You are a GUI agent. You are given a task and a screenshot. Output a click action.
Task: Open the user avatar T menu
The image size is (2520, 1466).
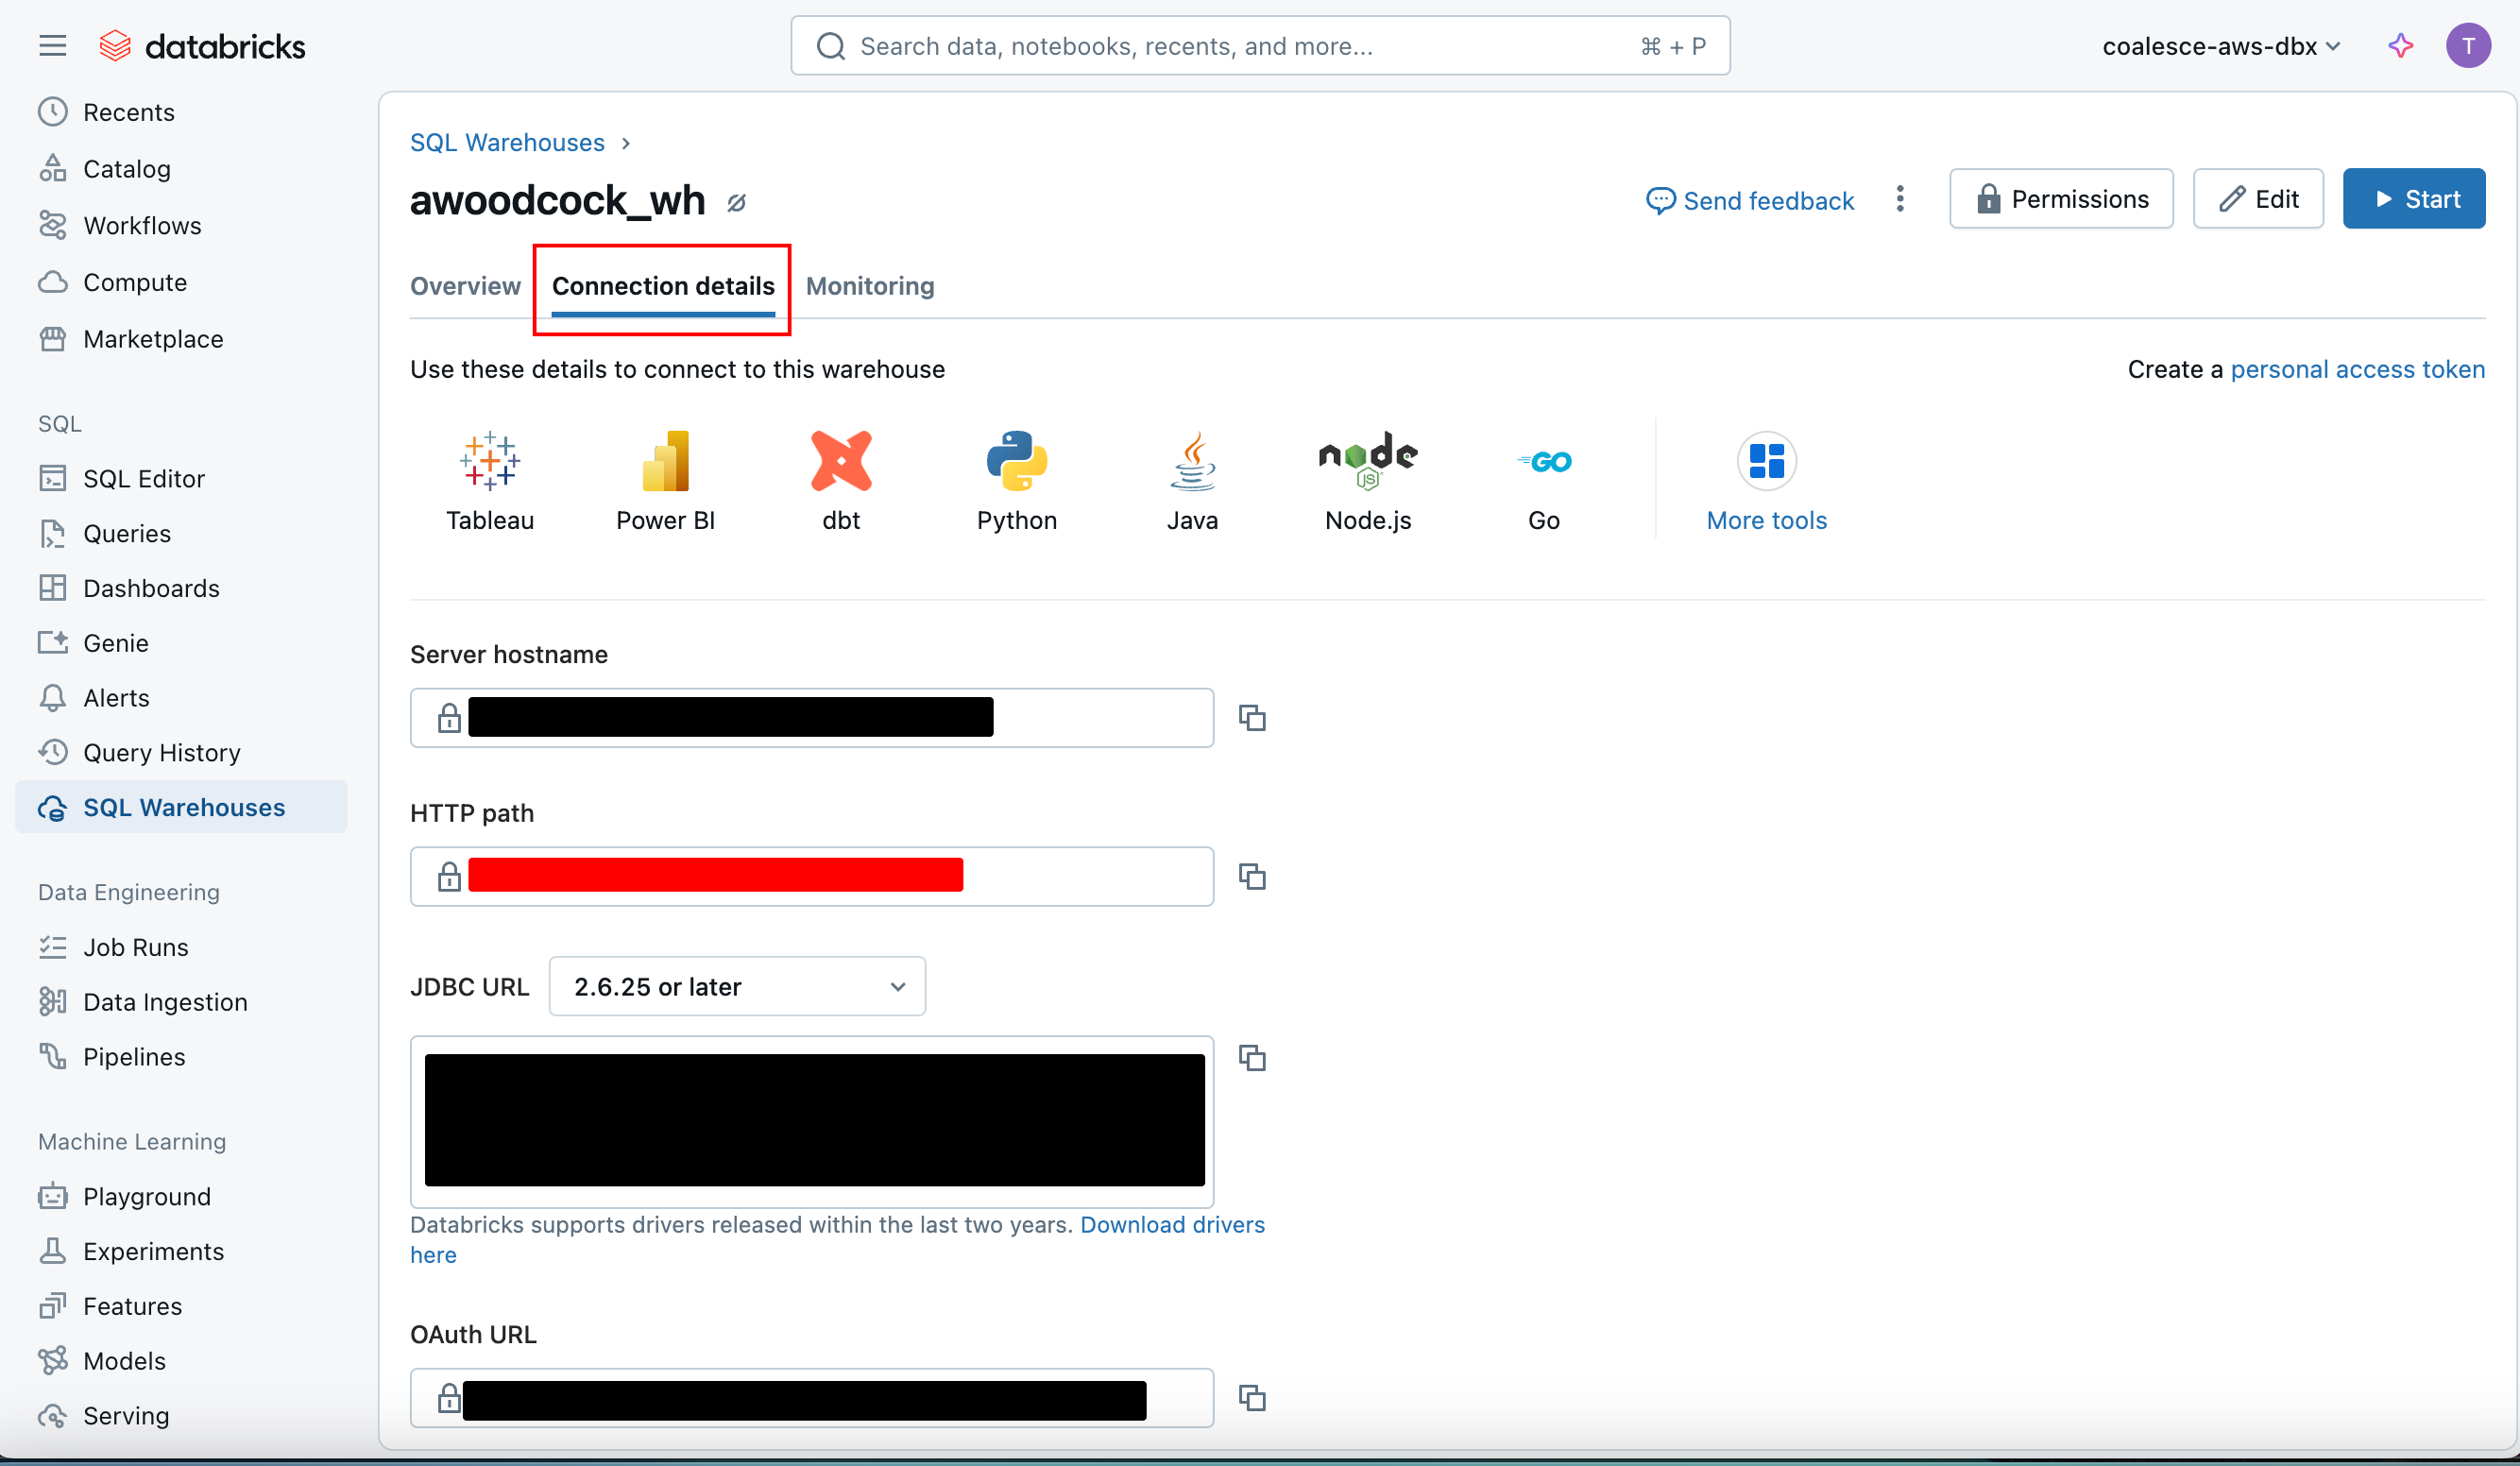point(2468,46)
